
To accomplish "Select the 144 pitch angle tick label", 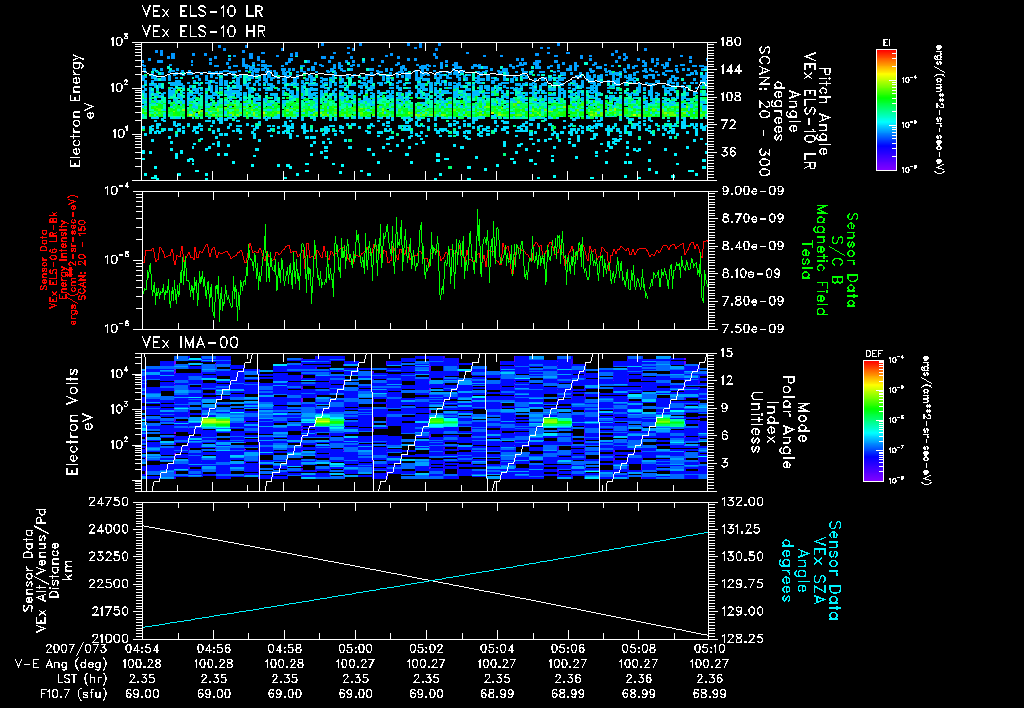I will pyautogui.click(x=731, y=69).
